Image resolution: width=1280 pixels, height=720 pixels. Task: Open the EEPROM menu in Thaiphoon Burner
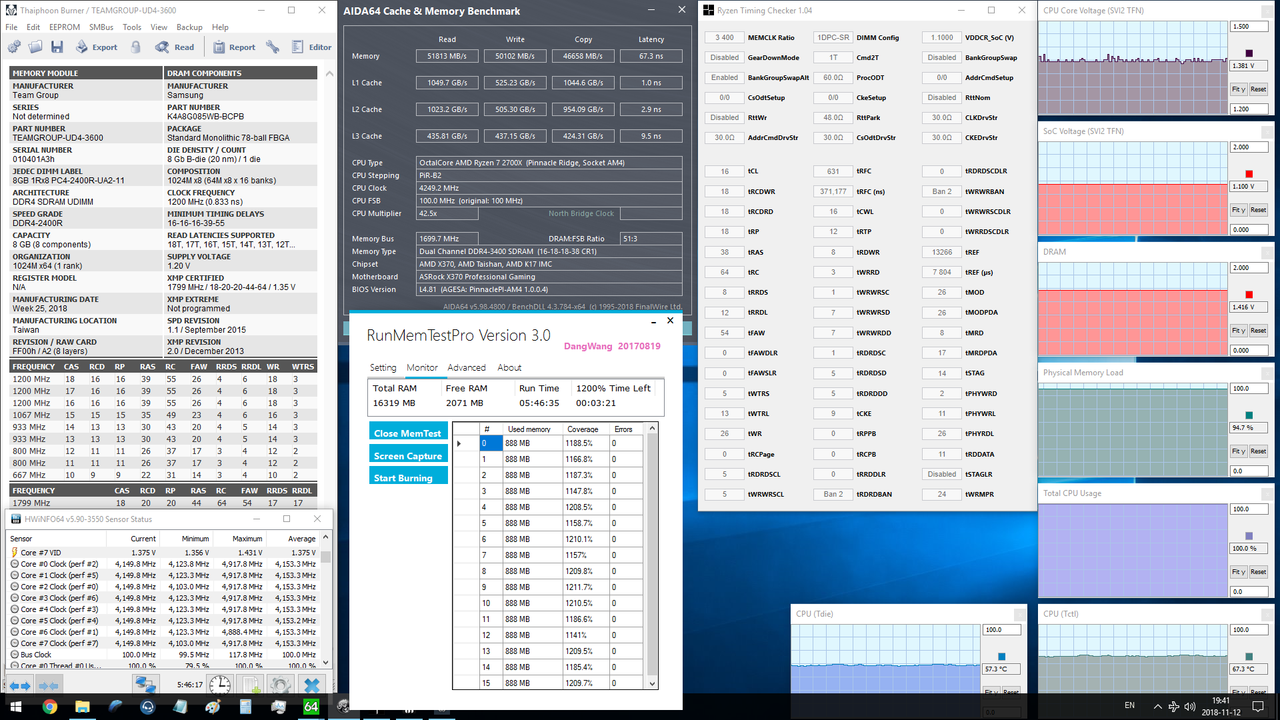(x=64, y=27)
